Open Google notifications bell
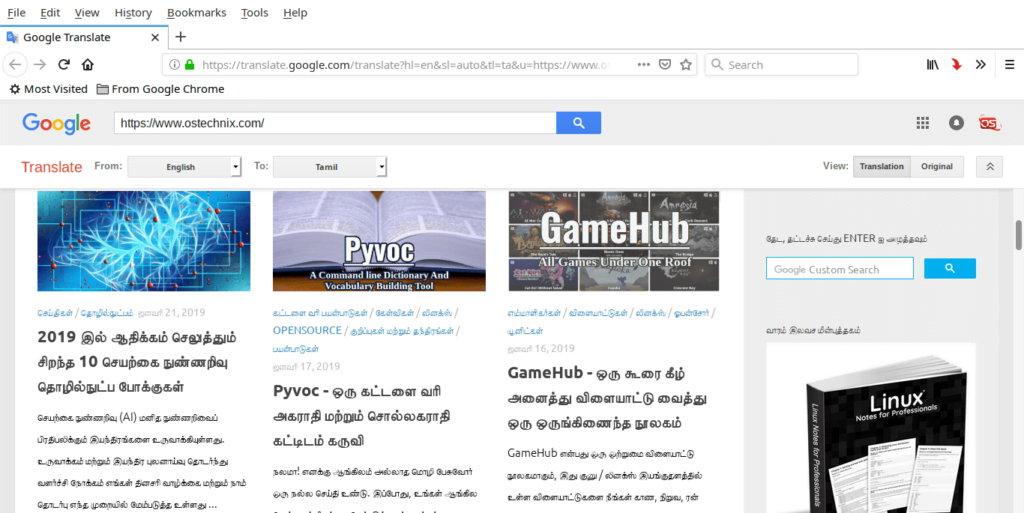 click(x=956, y=123)
